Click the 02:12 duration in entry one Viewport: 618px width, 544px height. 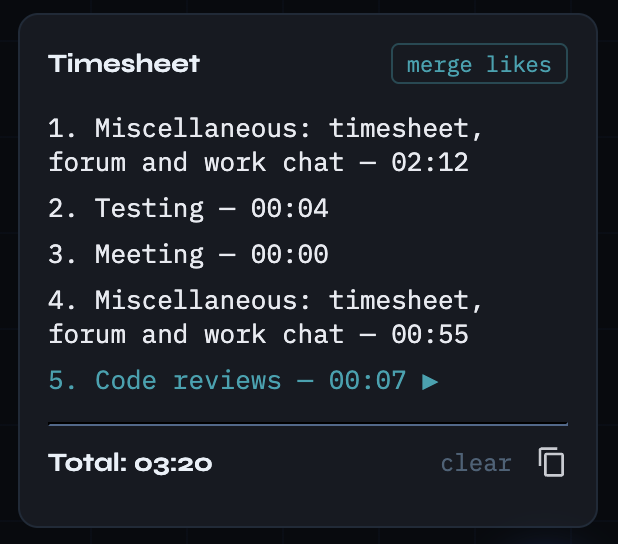click(x=429, y=162)
